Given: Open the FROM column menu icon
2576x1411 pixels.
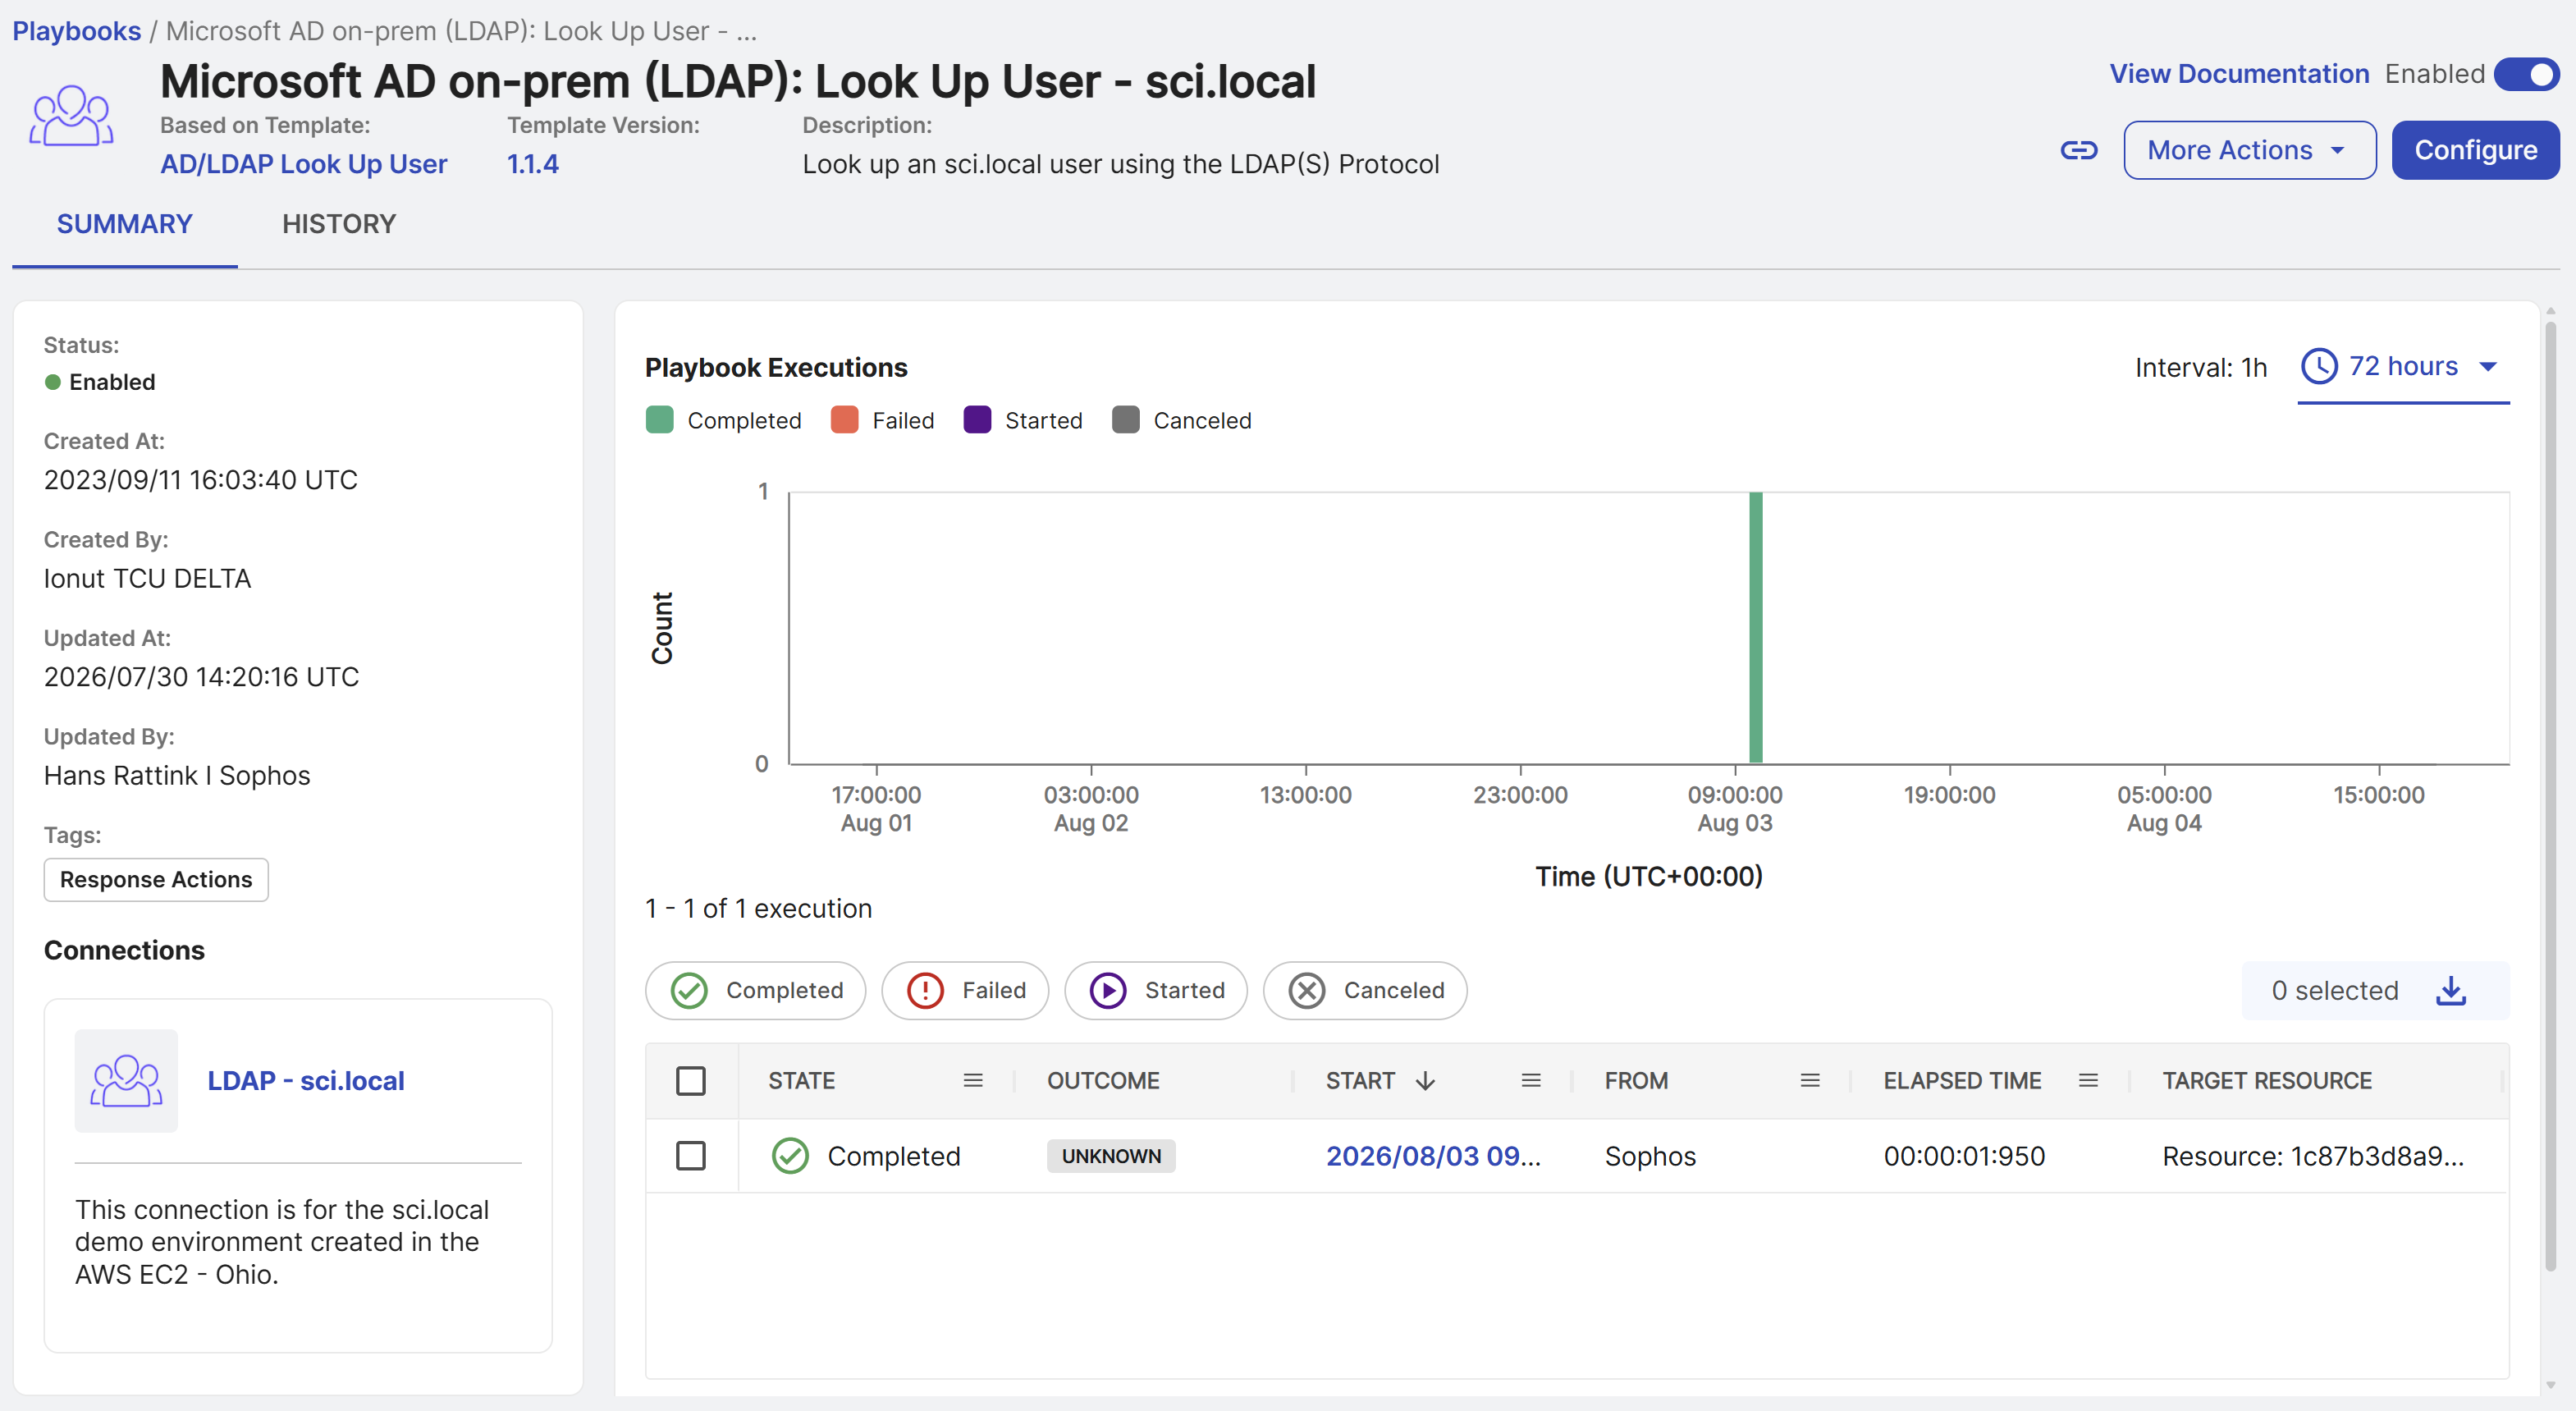Looking at the screenshot, I should click(x=1810, y=1080).
